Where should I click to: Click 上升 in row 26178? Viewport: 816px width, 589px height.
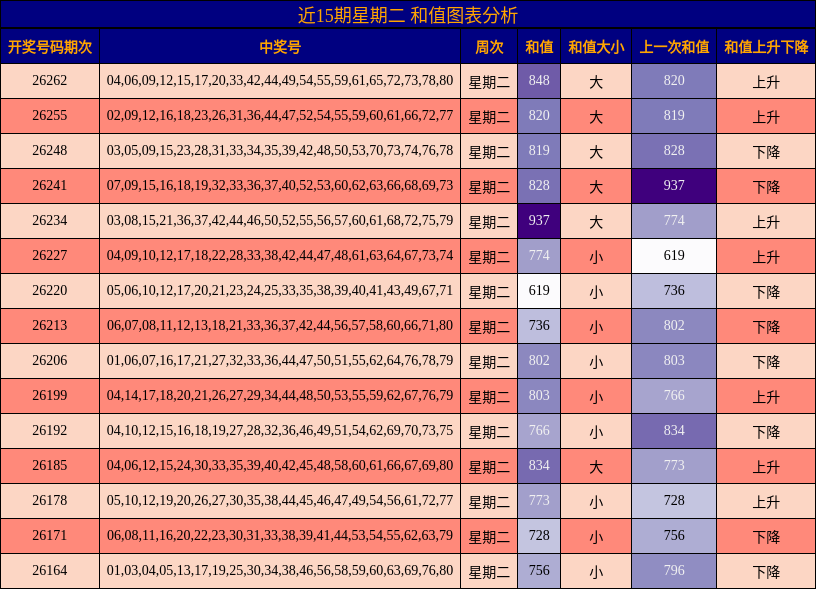click(766, 502)
